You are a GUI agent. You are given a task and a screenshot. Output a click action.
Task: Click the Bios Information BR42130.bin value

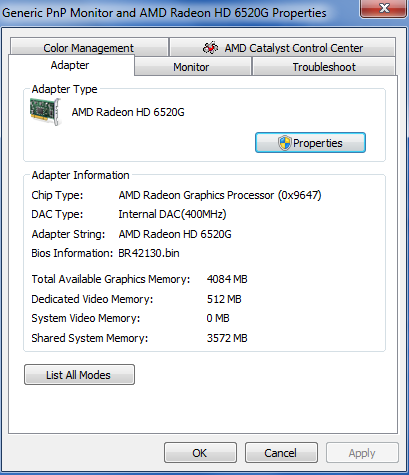[149, 253]
